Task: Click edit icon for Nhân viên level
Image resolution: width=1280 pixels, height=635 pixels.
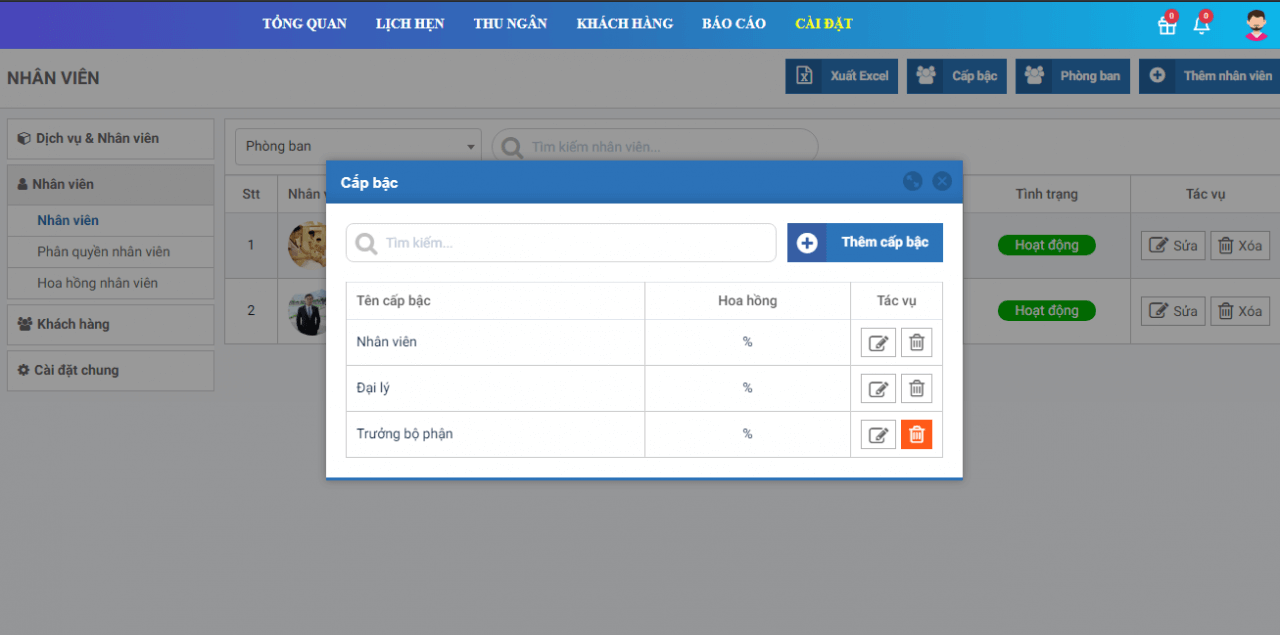Action: [878, 343]
